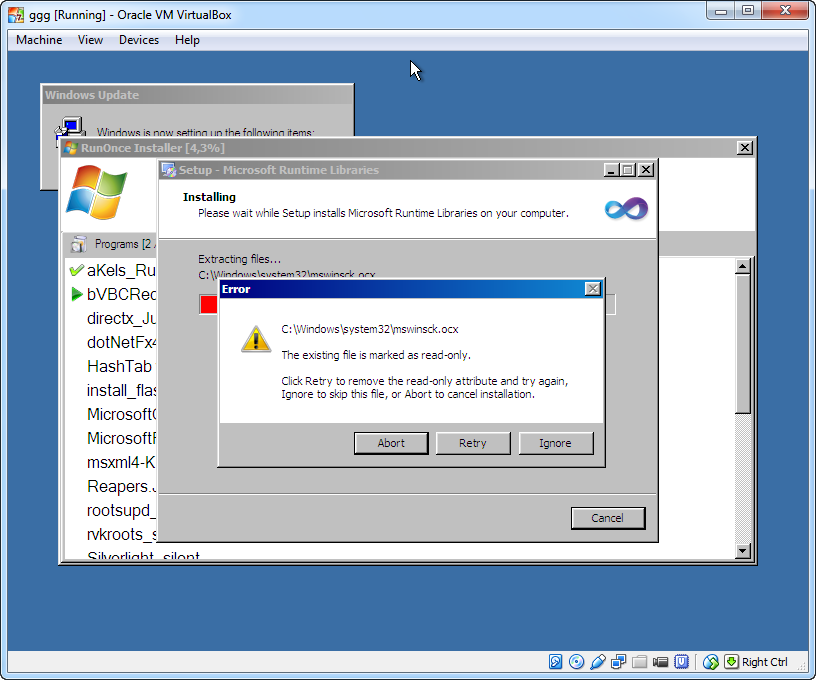Click the green checkmark beside aKels_Ru
This screenshot has width=816, height=680.
point(76,270)
